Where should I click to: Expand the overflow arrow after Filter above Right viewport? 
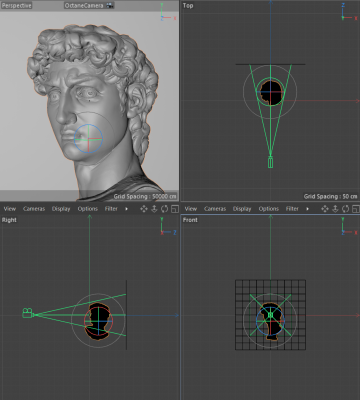[x=126, y=209]
